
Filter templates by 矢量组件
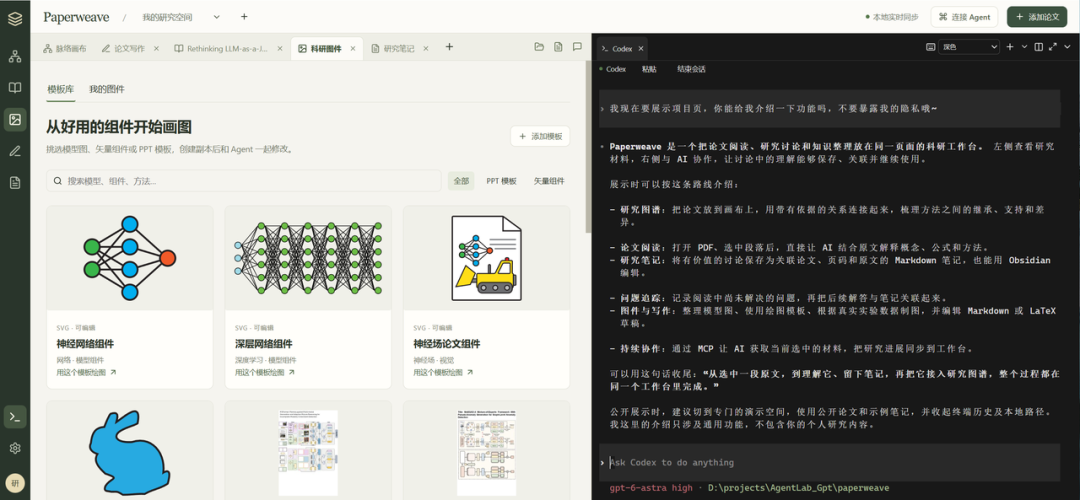coord(549,181)
